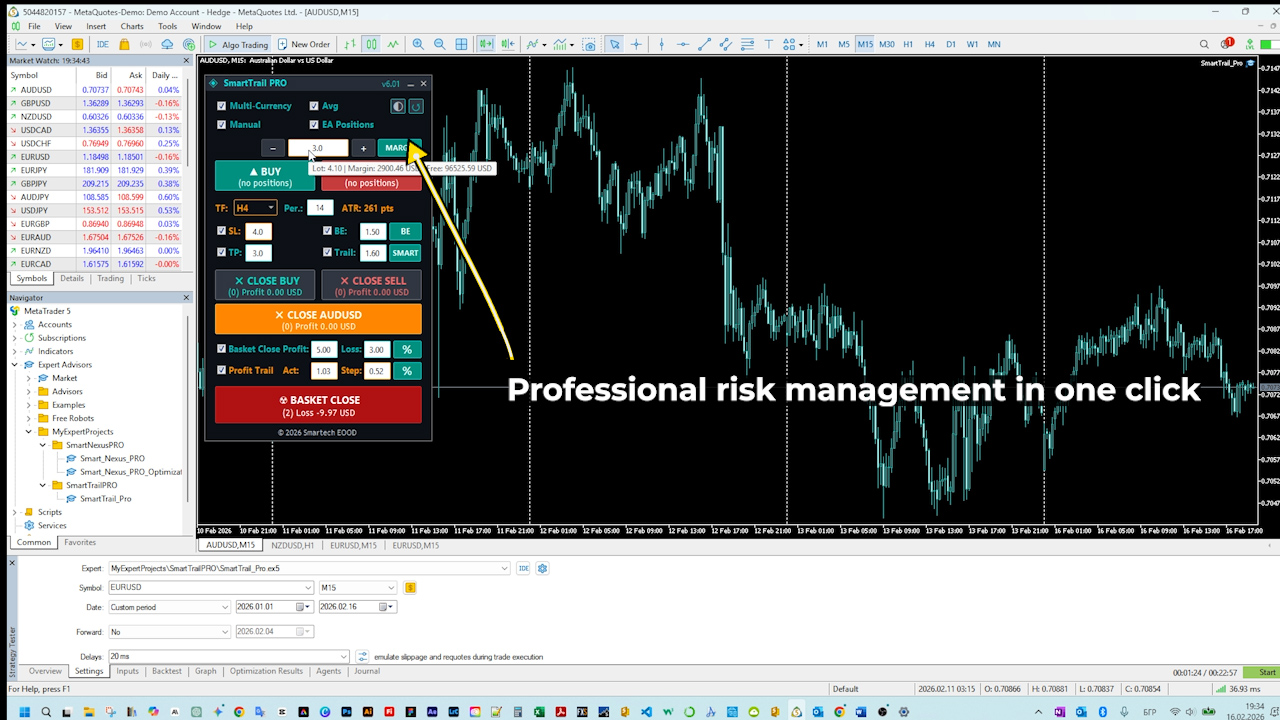Click the zoom out magnifier icon

(439, 44)
